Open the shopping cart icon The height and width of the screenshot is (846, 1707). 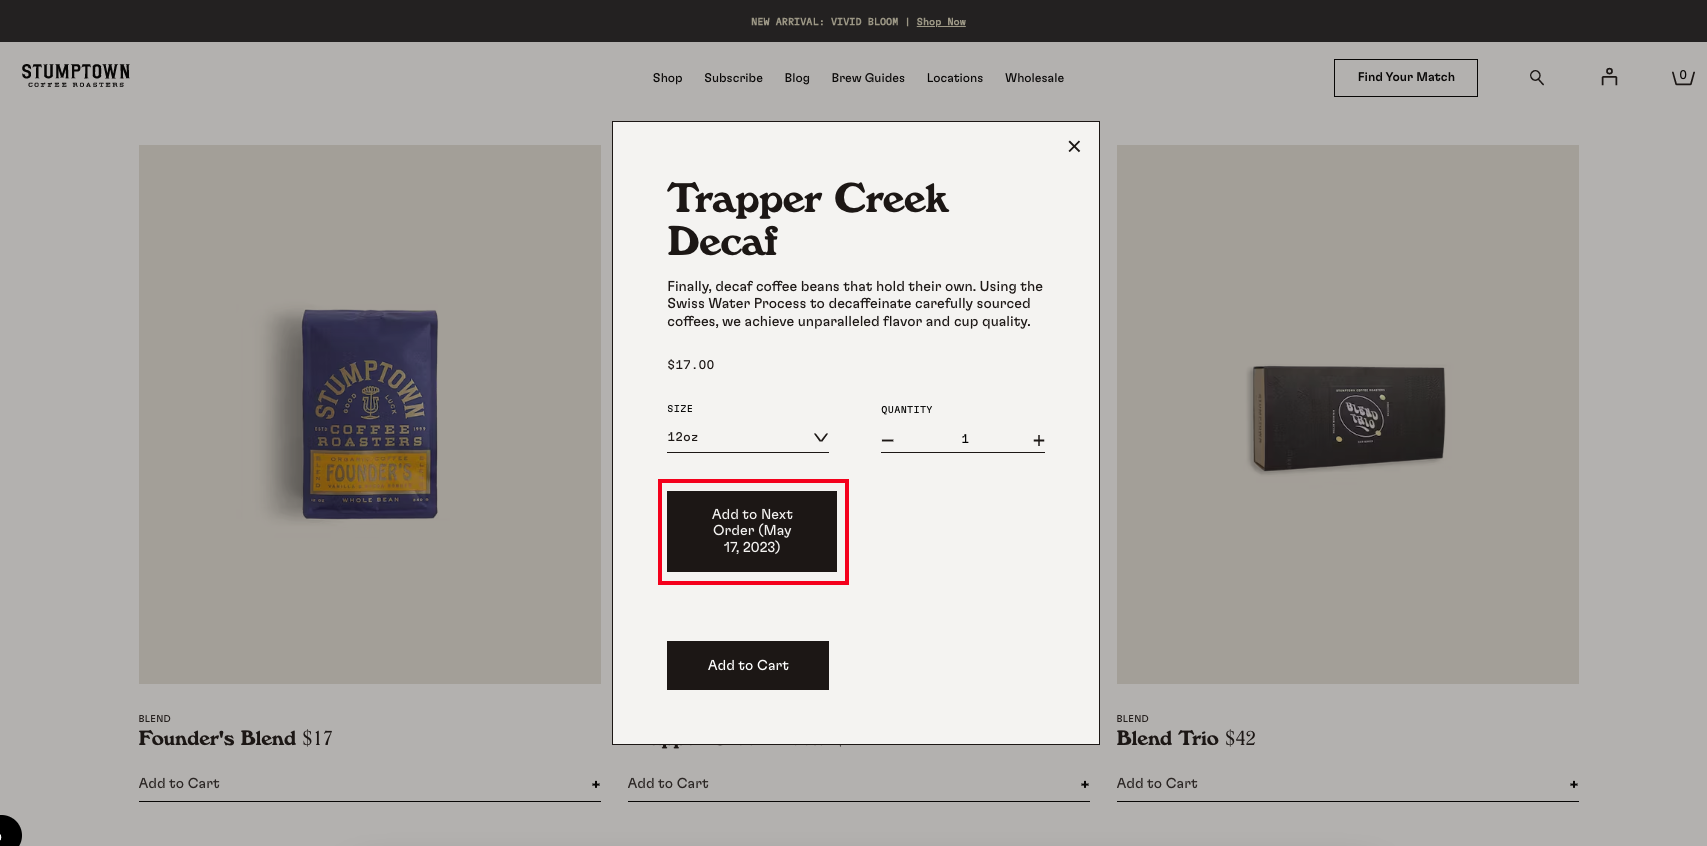point(1683,77)
